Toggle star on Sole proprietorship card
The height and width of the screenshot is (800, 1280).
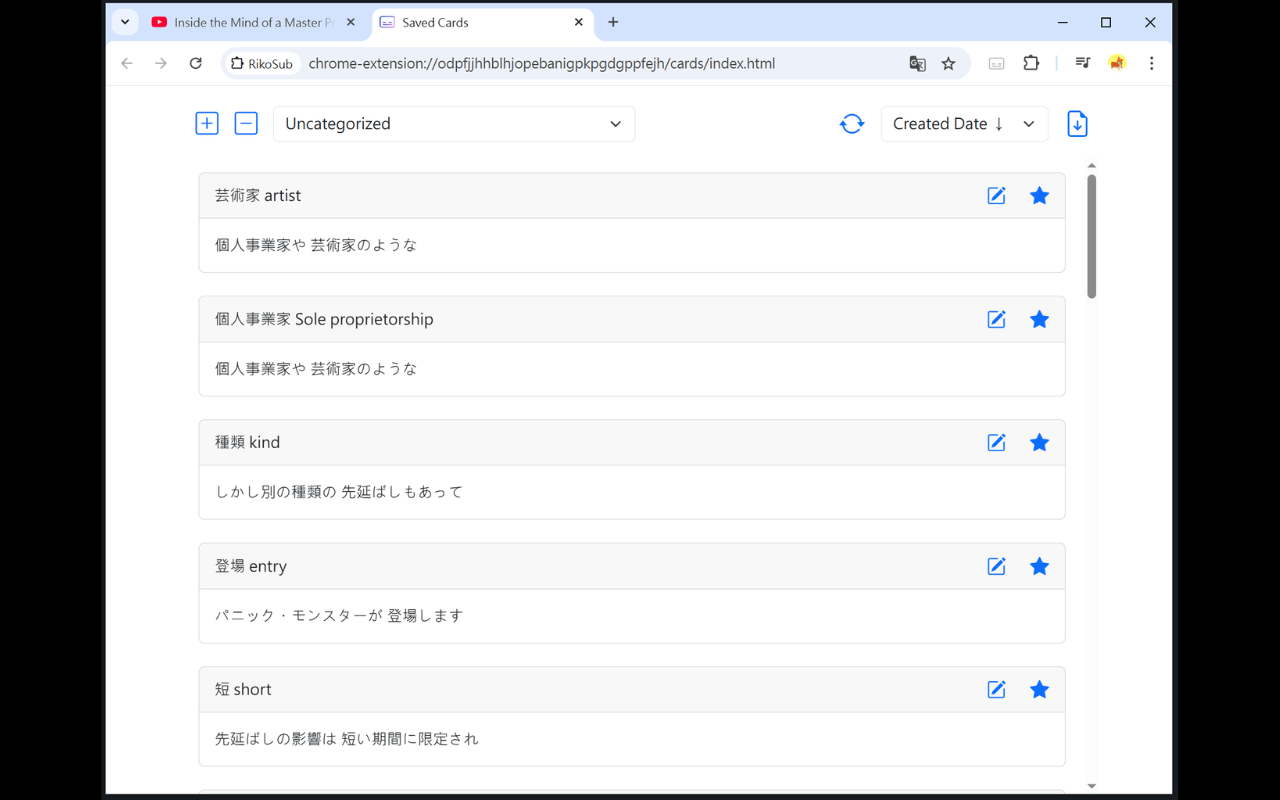pyautogui.click(x=1040, y=319)
